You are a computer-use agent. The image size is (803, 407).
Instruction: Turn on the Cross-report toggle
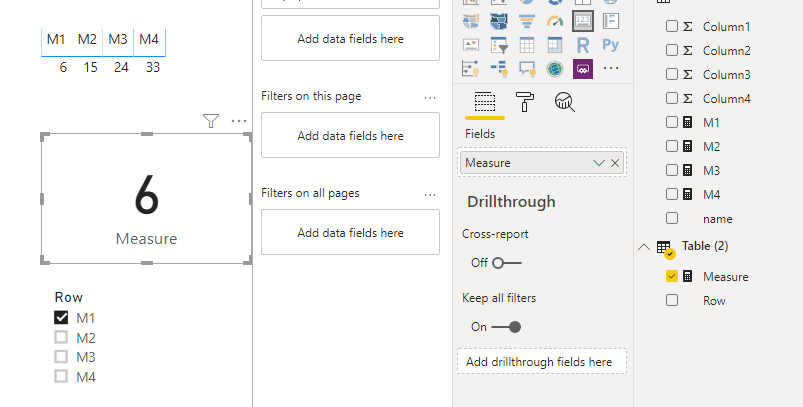pos(506,263)
